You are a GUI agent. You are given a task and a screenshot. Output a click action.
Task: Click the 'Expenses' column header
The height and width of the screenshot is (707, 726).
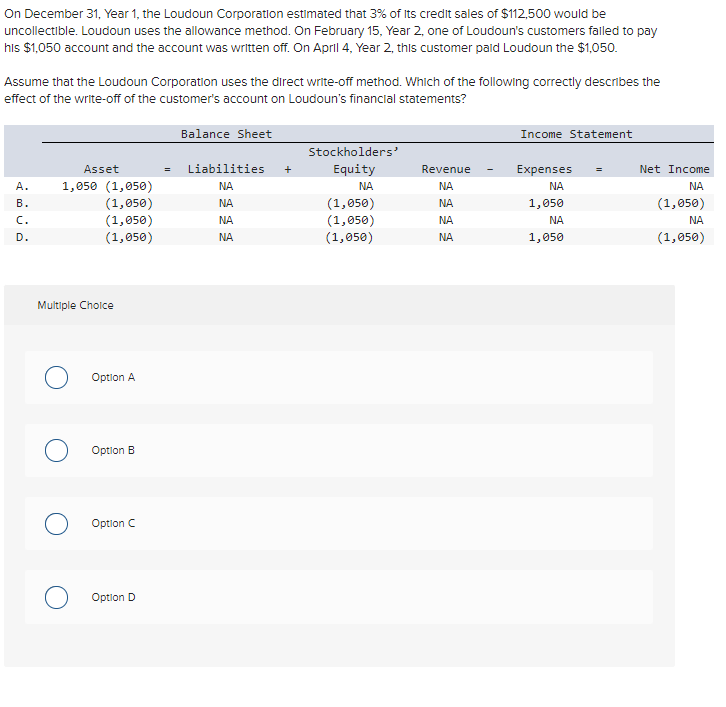coord(544,169)
